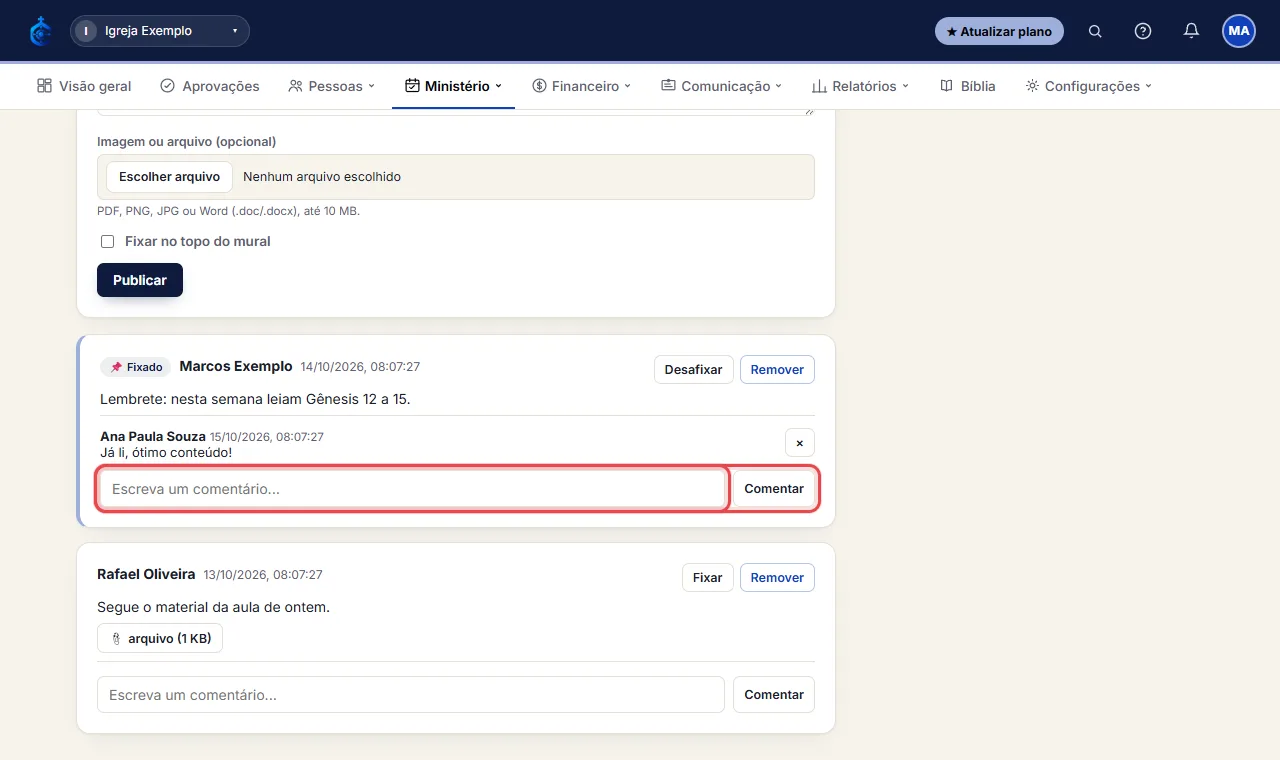Image resolution: width=1280 pixels, height=760 pixels.
Task: Click the Atualizar plano button
Action: pyautogui.click(x=999, y=31)
